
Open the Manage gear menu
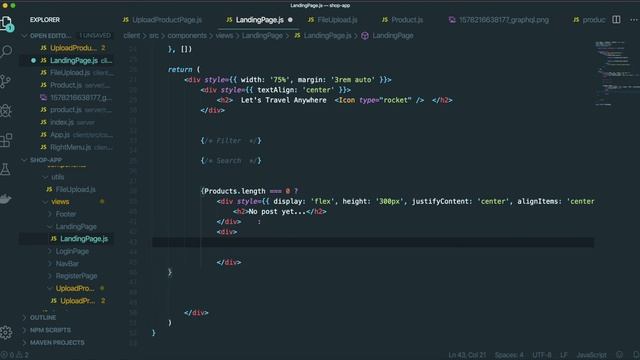[x=6, y=332]
